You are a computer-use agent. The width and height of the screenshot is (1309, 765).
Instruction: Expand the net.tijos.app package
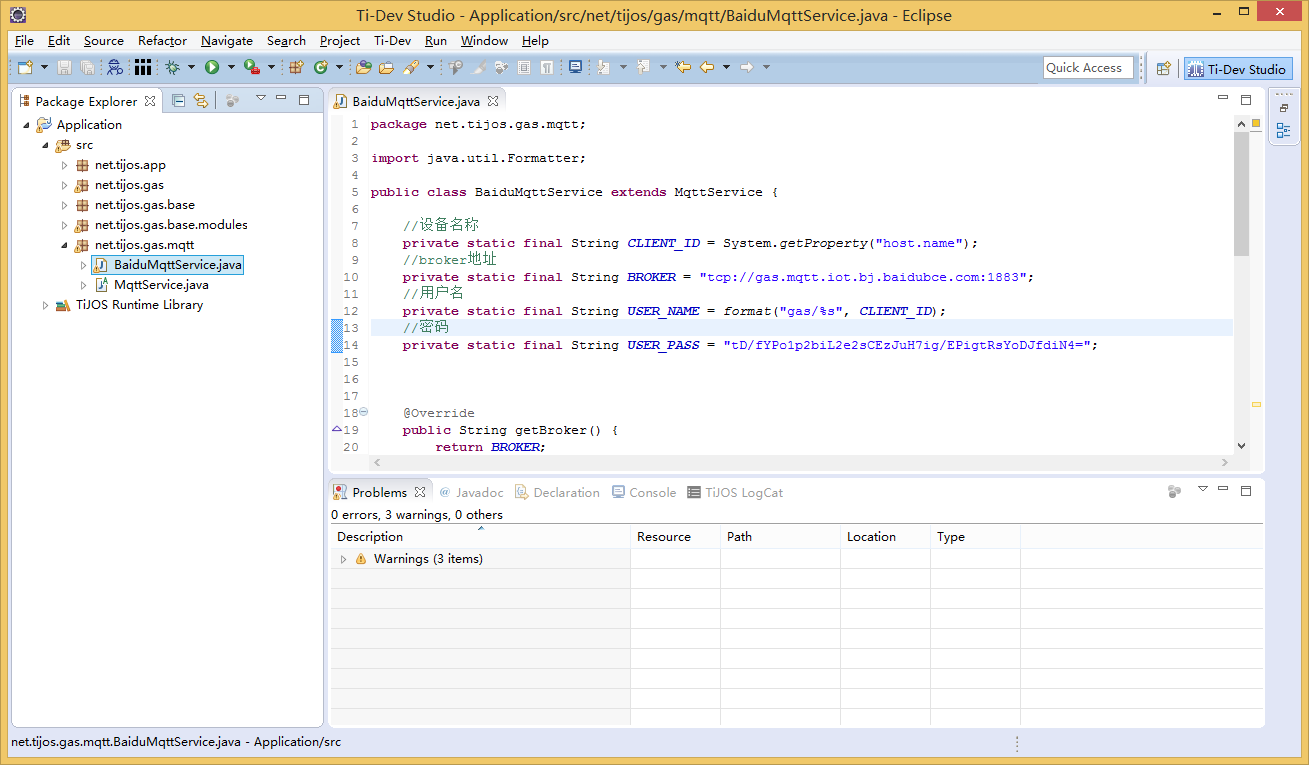click(x=65, y=165)
